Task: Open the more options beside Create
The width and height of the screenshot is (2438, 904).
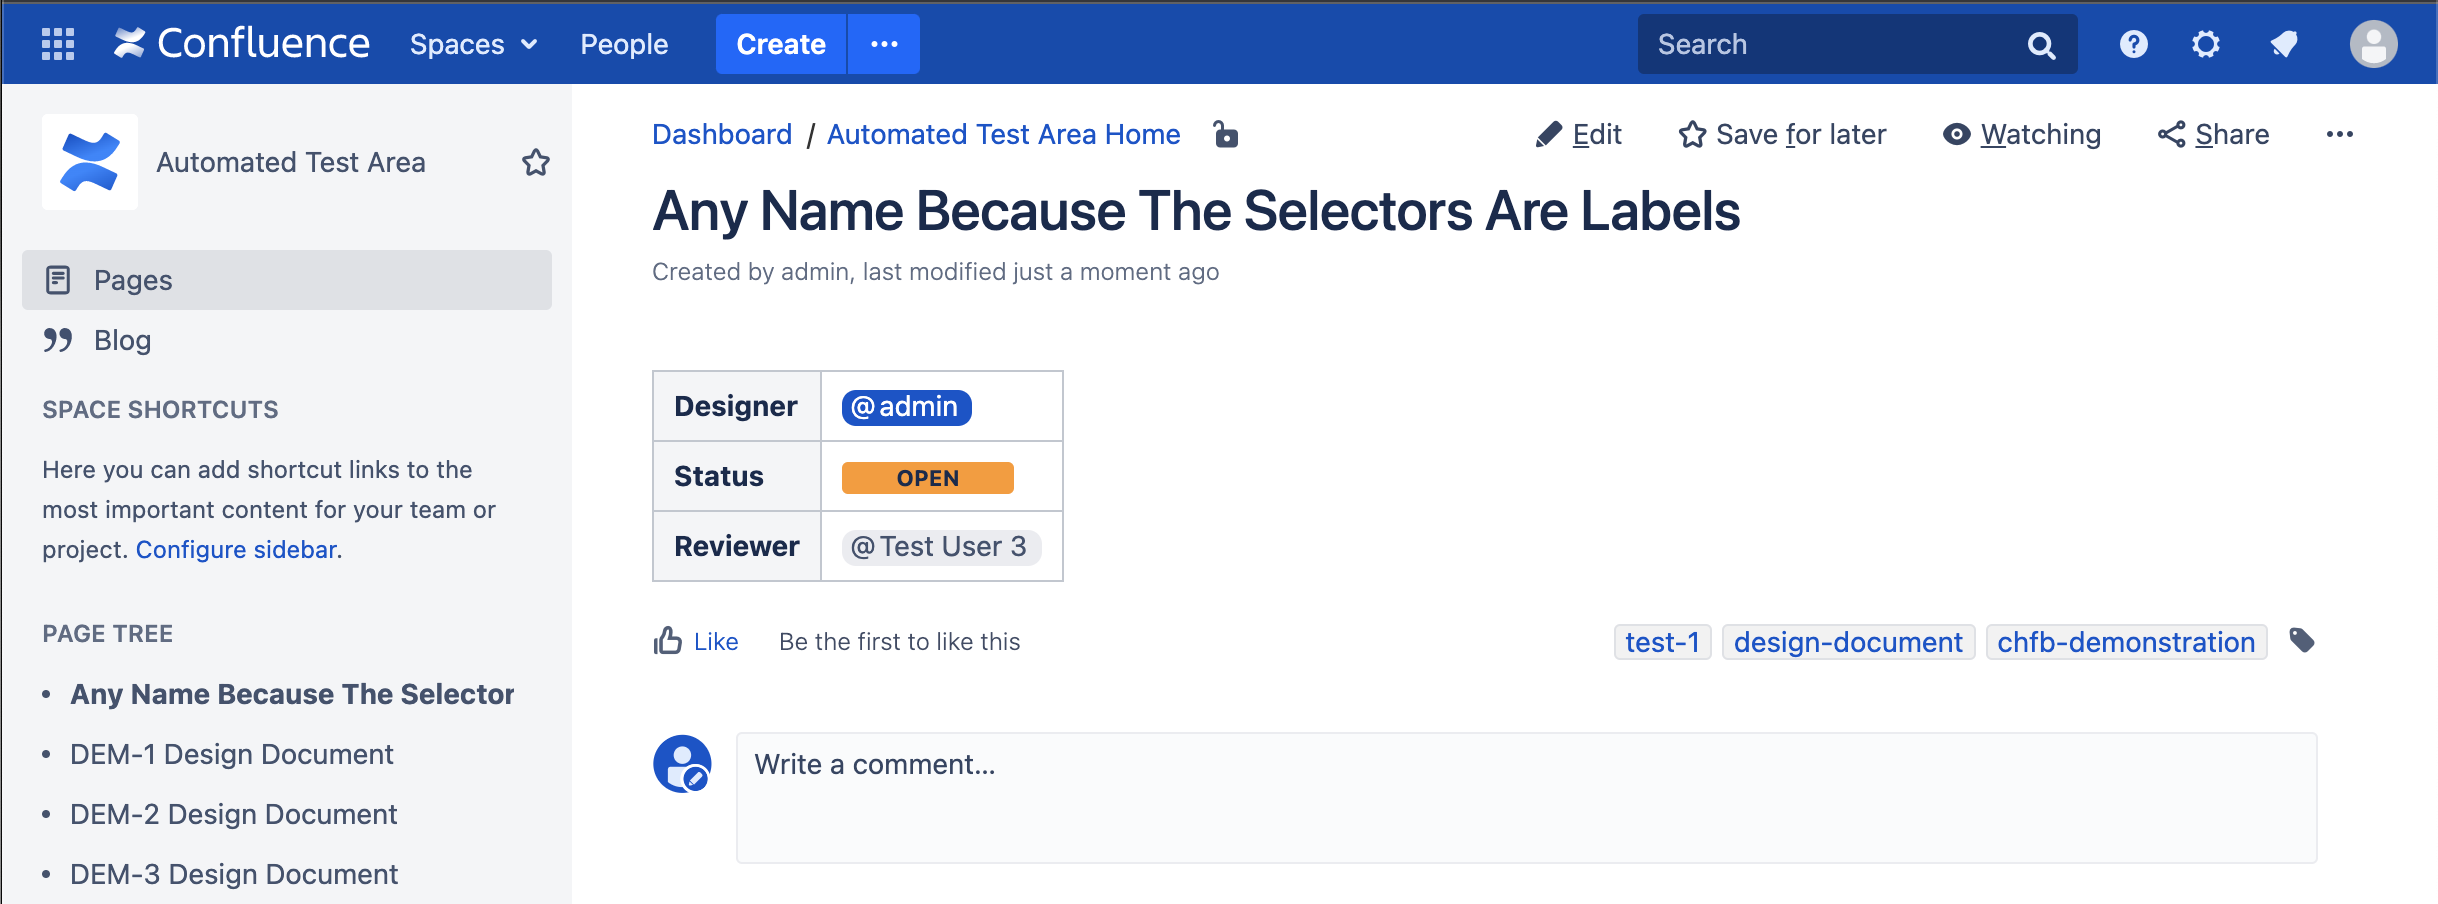Action: click(884, 44)
